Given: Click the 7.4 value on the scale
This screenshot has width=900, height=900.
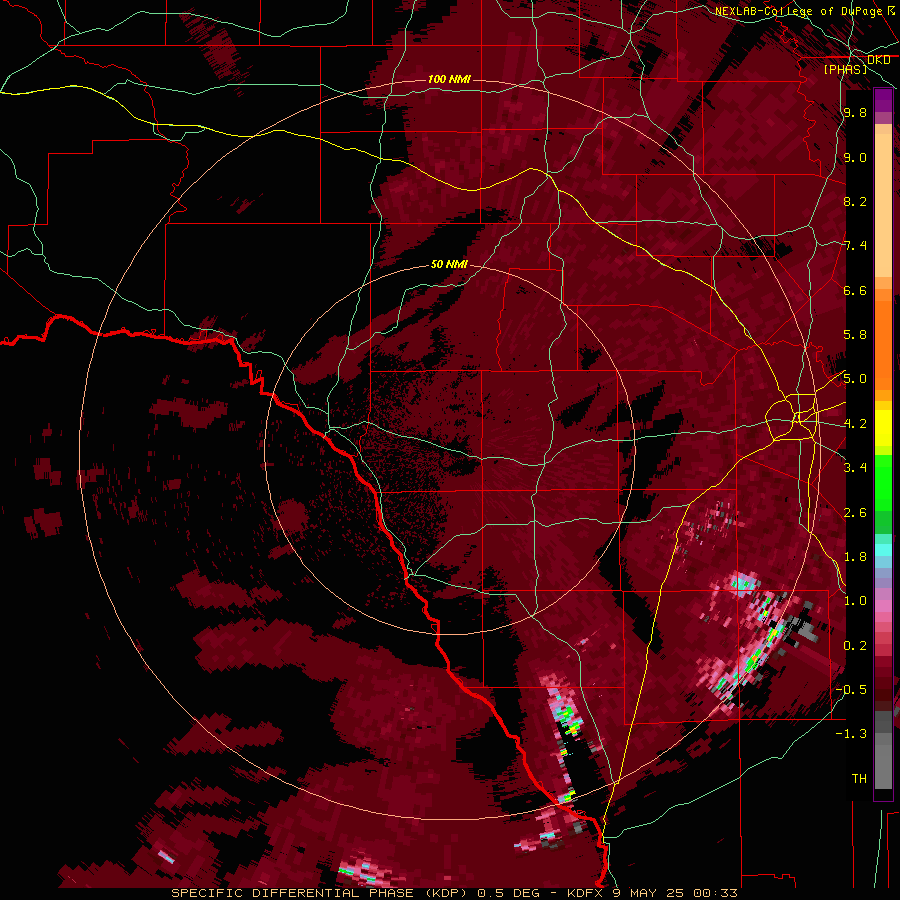Looking at the screenshot, I should pos(855,246).
